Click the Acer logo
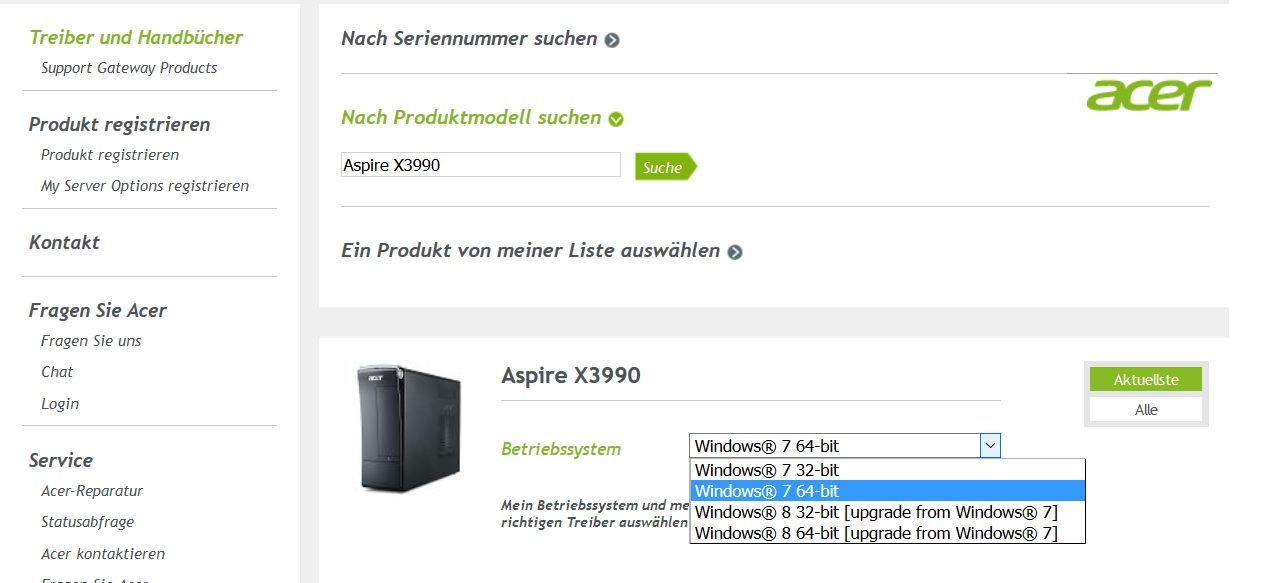The height and width of the screenshot is (583, 1285). click(x=1149, y=96)
